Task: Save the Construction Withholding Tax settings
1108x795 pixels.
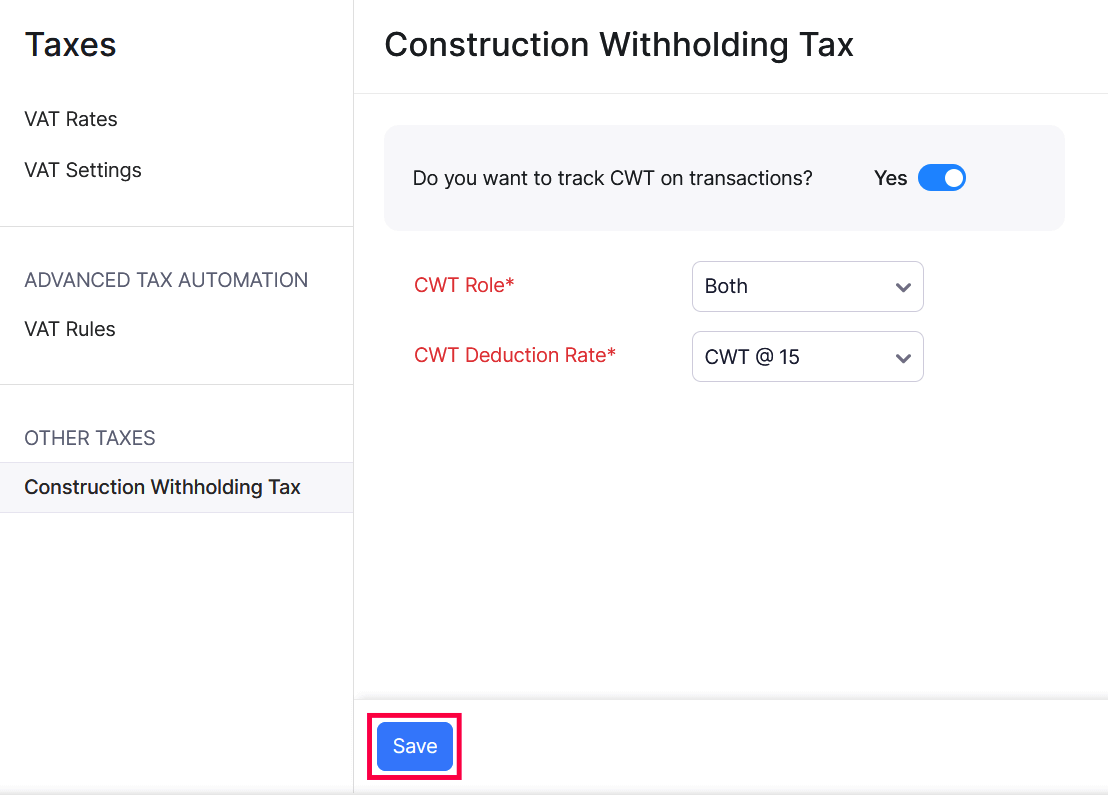Action: point(413,746)
